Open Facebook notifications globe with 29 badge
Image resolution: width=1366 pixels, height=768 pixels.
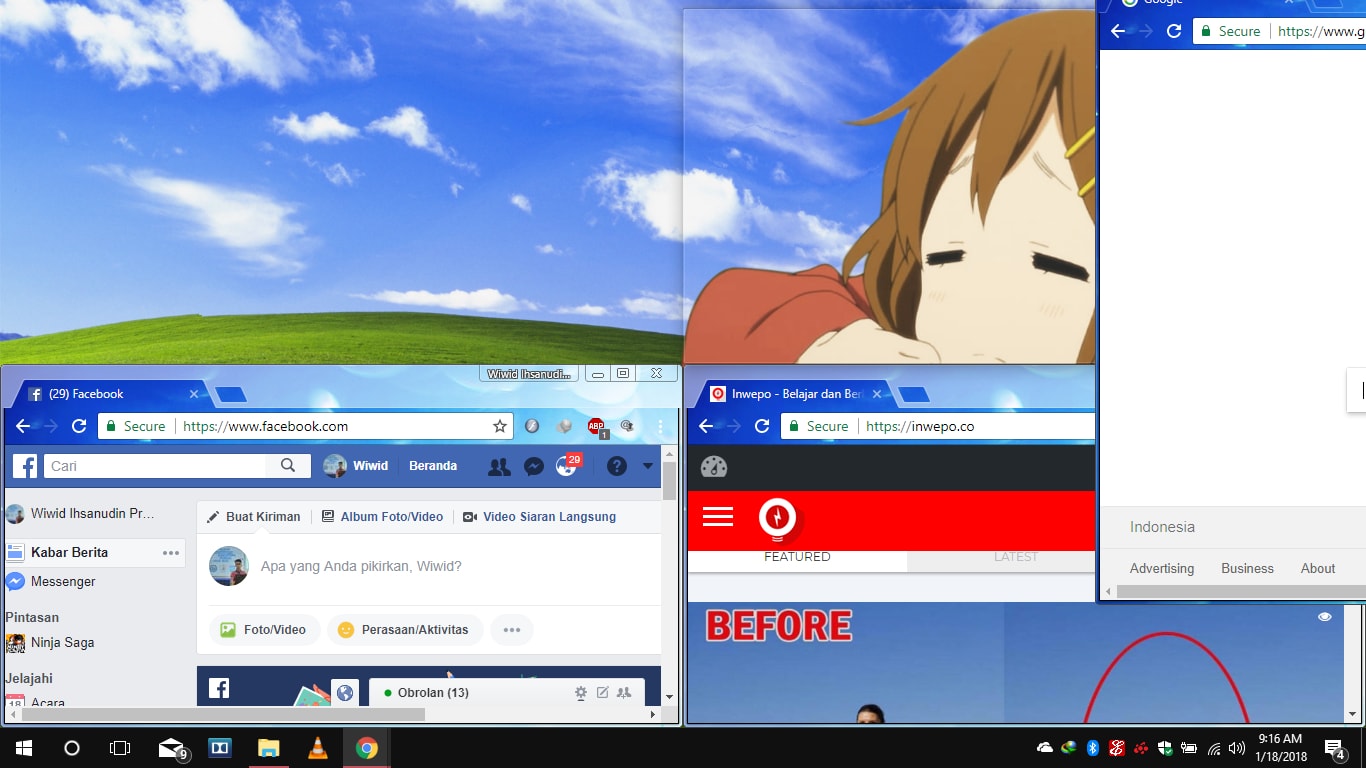click(x=566, y=466)
